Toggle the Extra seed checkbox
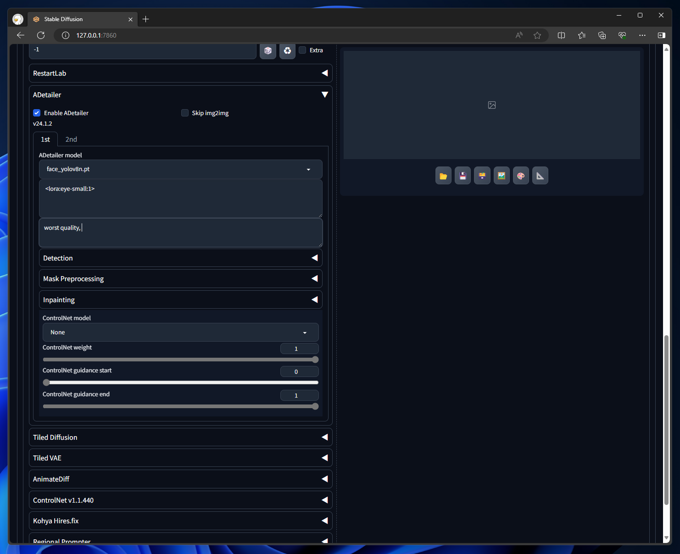The image size is (680, 554). (303, 50)
